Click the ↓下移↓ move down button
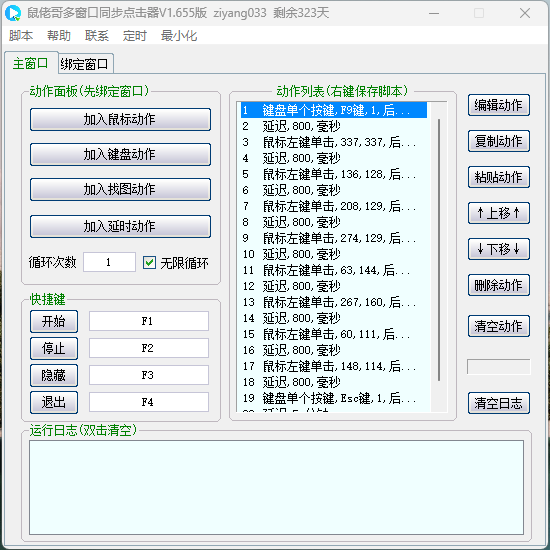550x550 pixels. pyautogui.click(x=499, y=249)
